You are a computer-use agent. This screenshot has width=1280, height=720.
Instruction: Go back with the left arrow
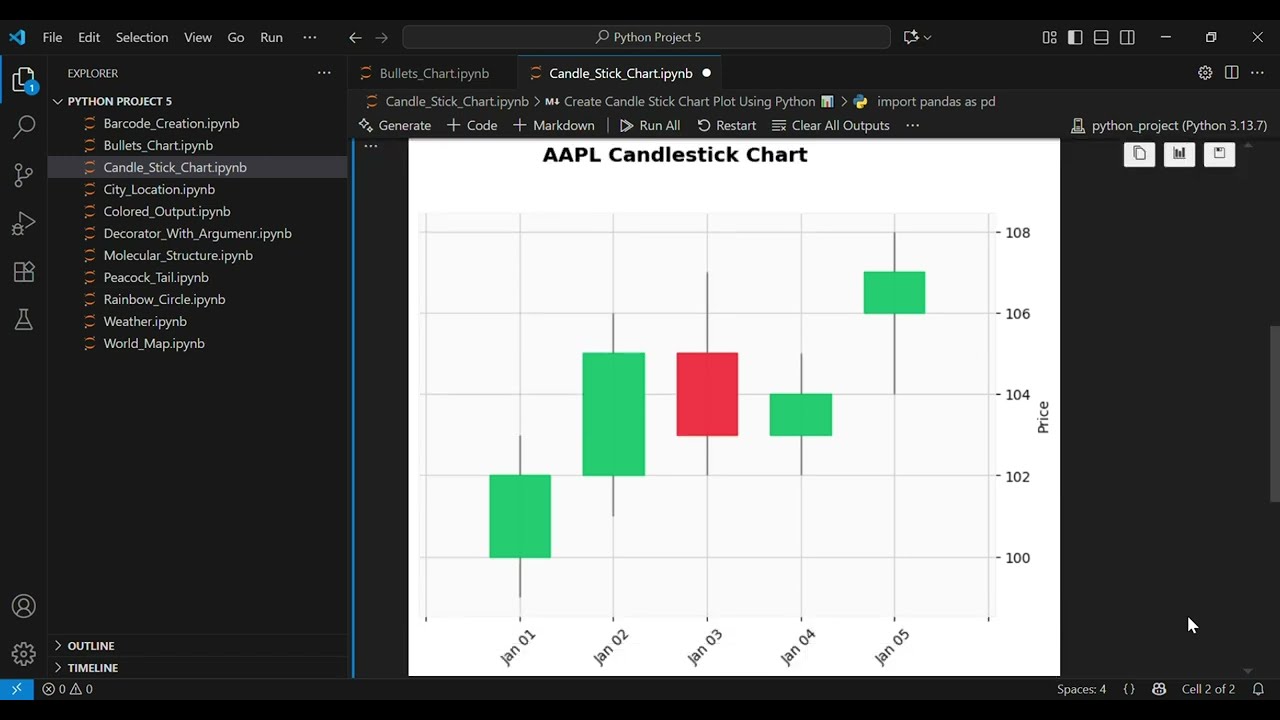click(x=355, y=37)
